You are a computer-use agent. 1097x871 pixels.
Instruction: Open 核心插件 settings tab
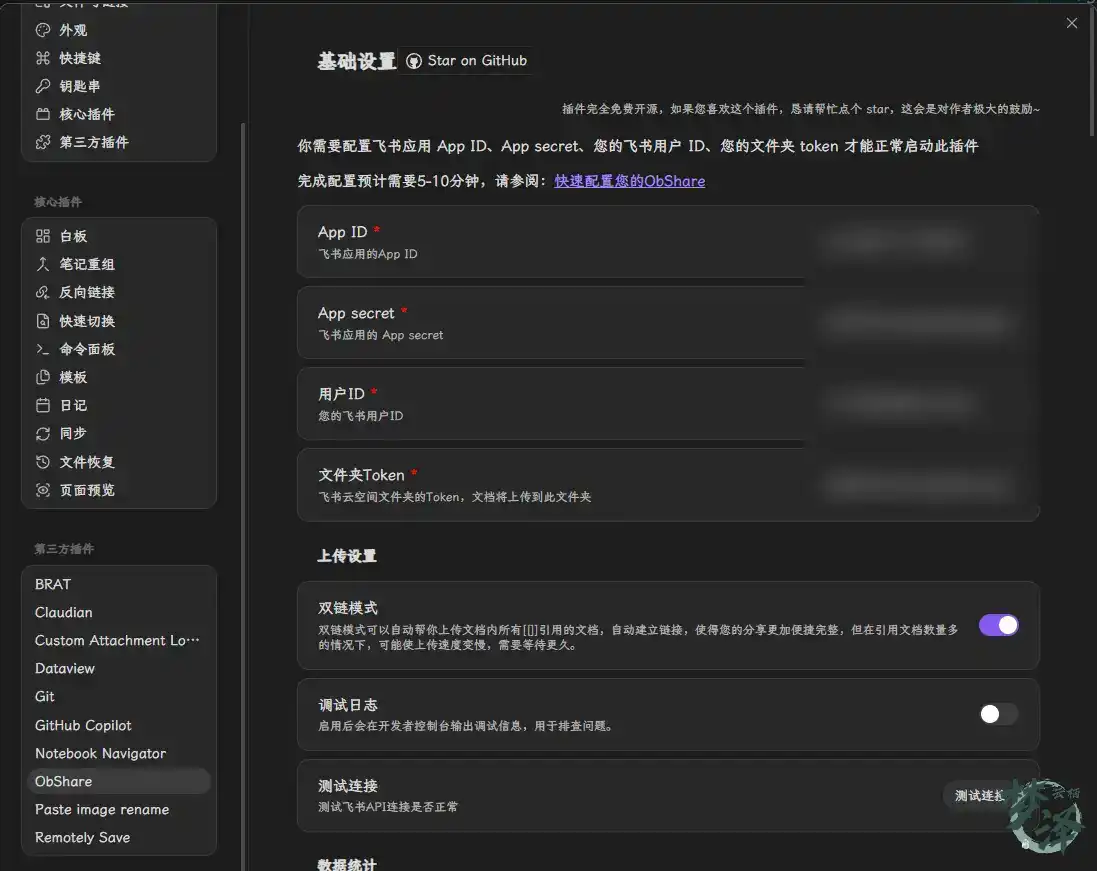[119, 114]
